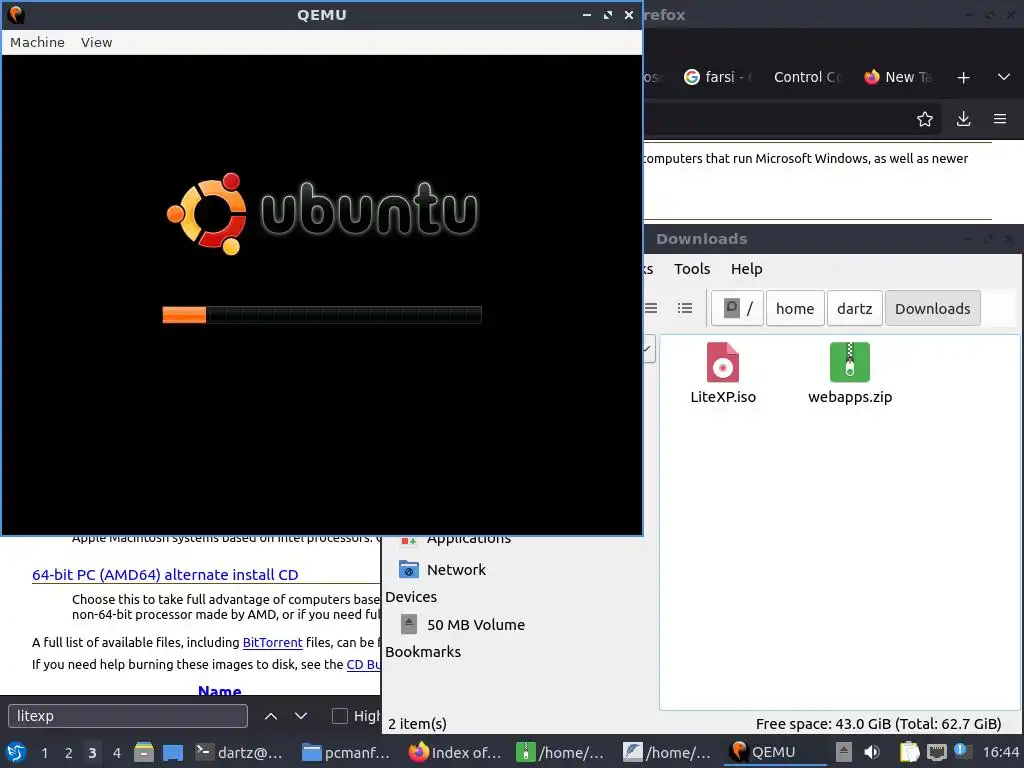Open the Firefox hamburger application menu

point(1000,119)
